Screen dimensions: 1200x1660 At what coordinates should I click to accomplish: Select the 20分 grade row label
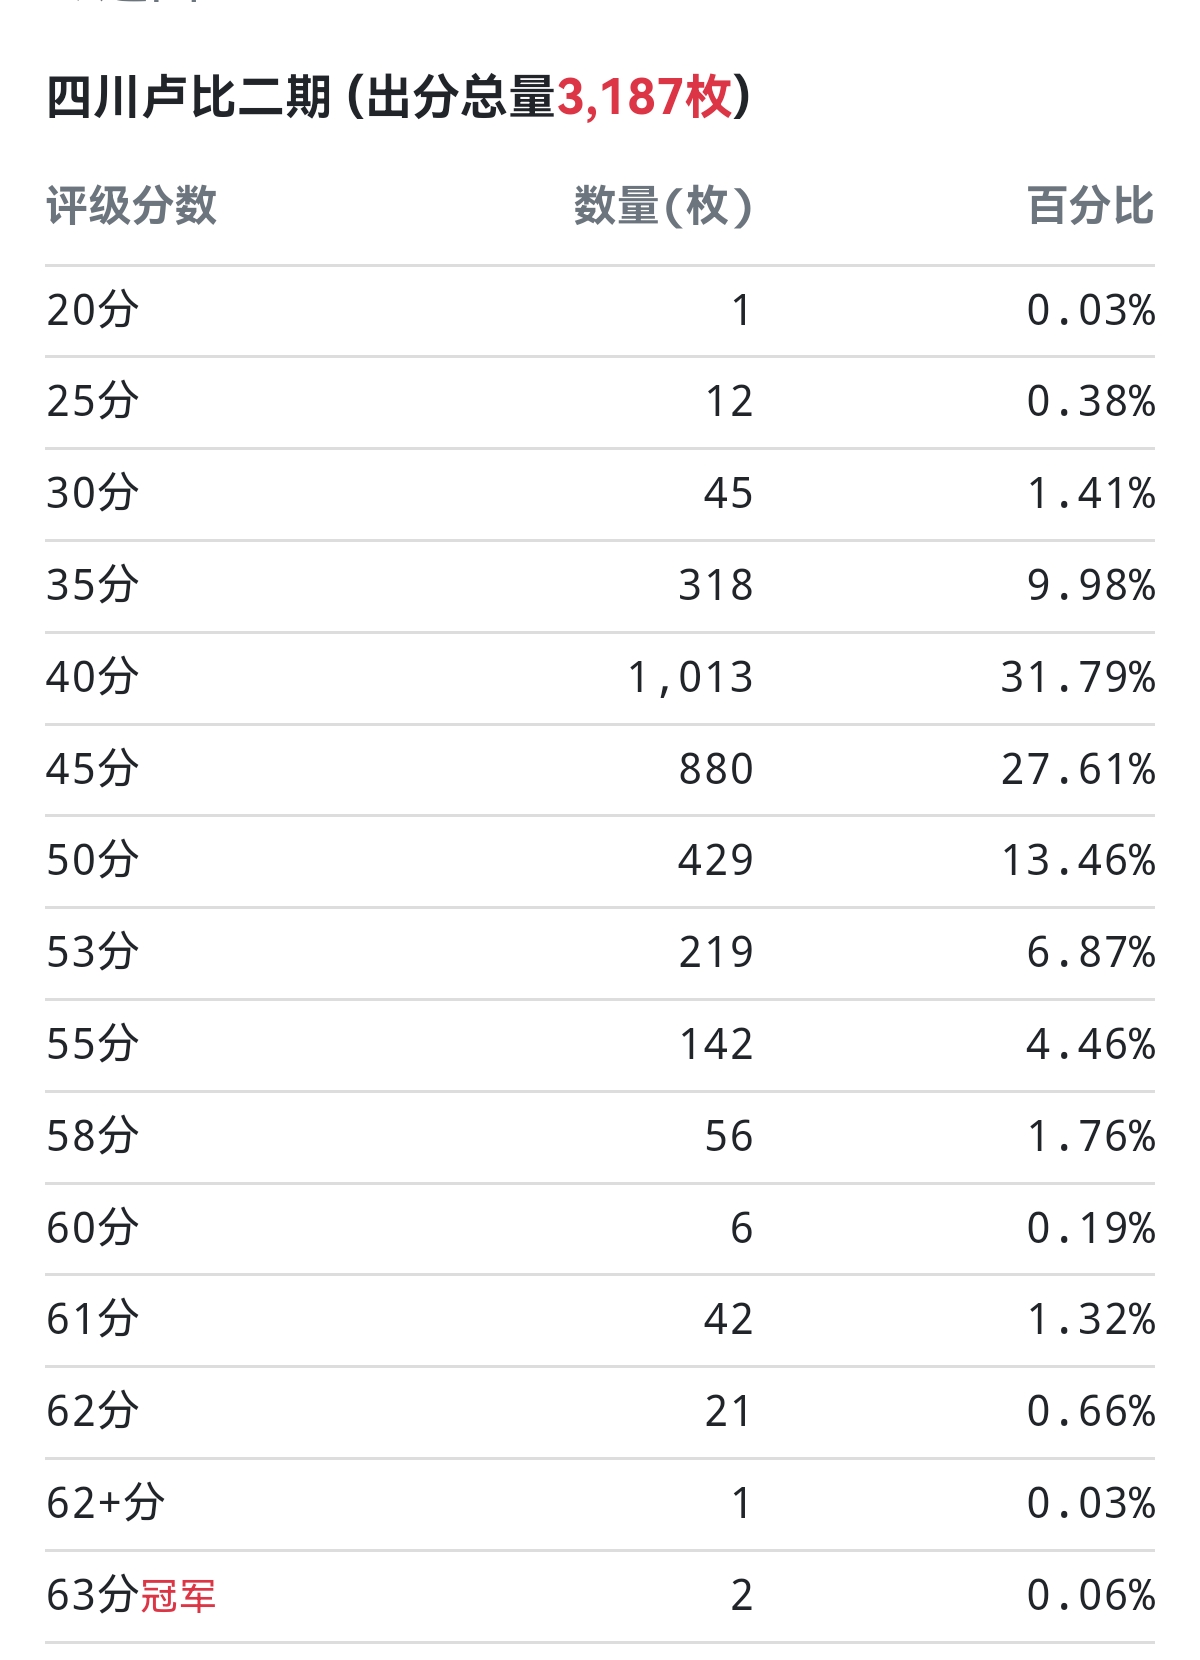tap(92, 311)
